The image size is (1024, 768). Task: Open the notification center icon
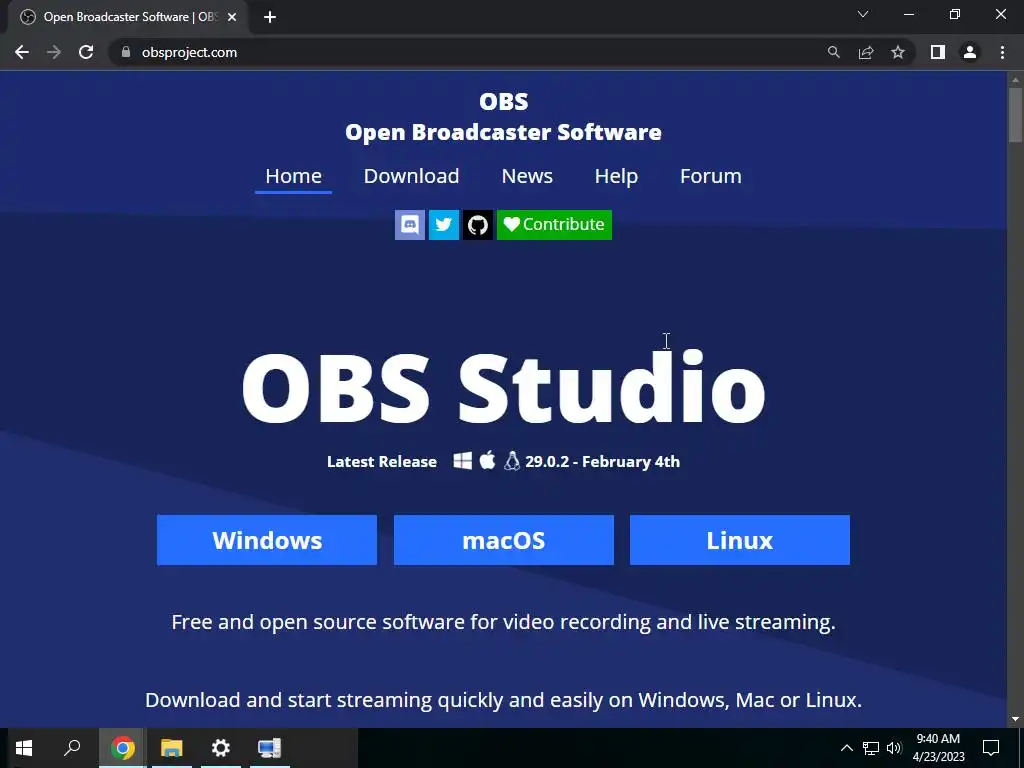click(991, 748)
